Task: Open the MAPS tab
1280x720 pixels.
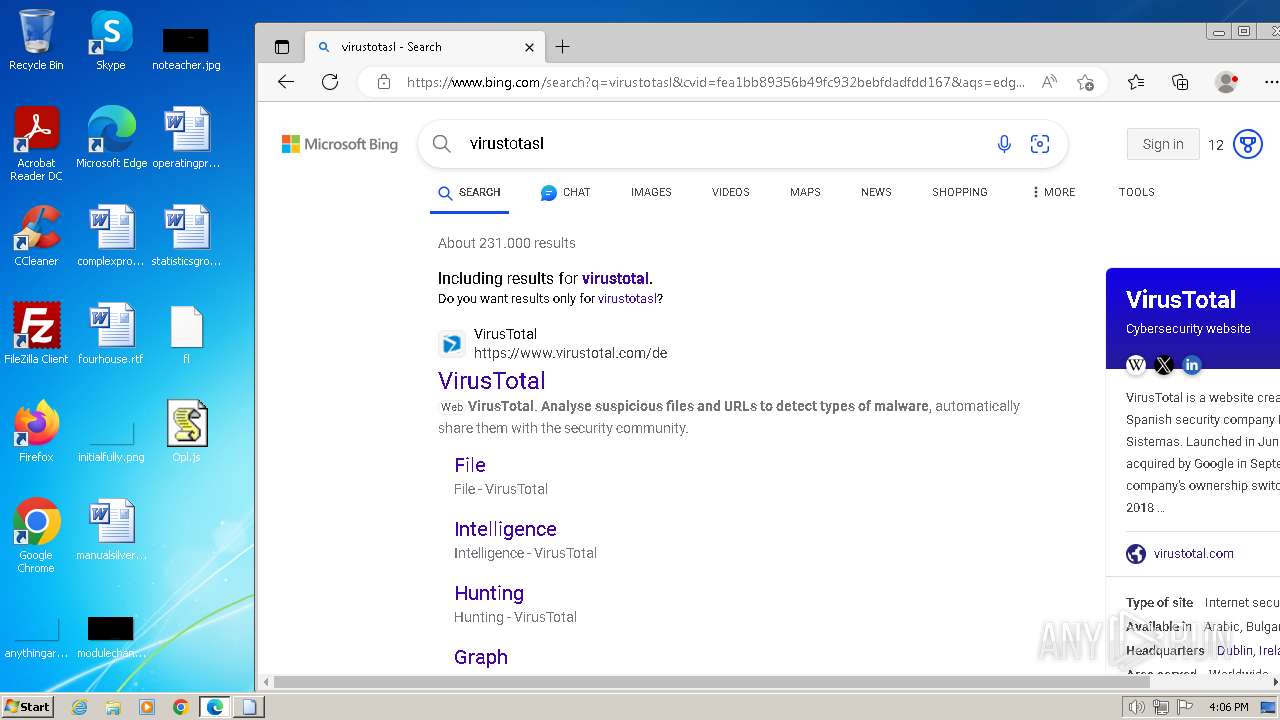Action: 805,192
